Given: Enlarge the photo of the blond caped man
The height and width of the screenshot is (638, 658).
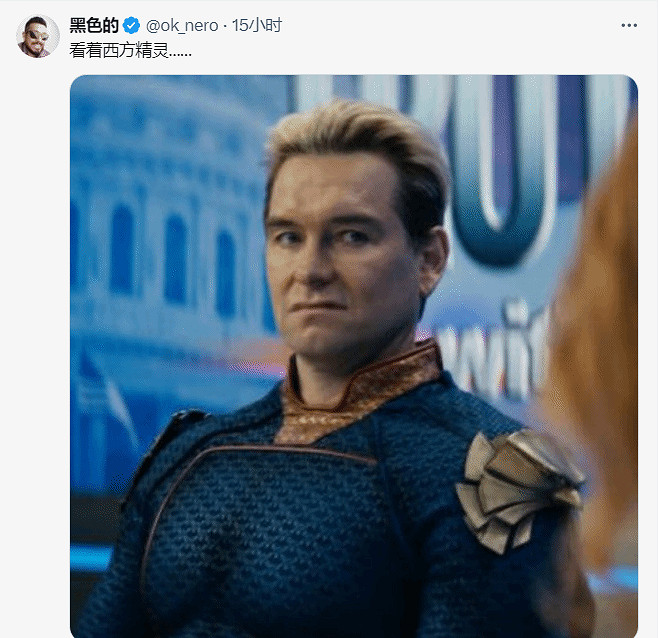Looking at the screenshot, I should (x=353, y=356).
